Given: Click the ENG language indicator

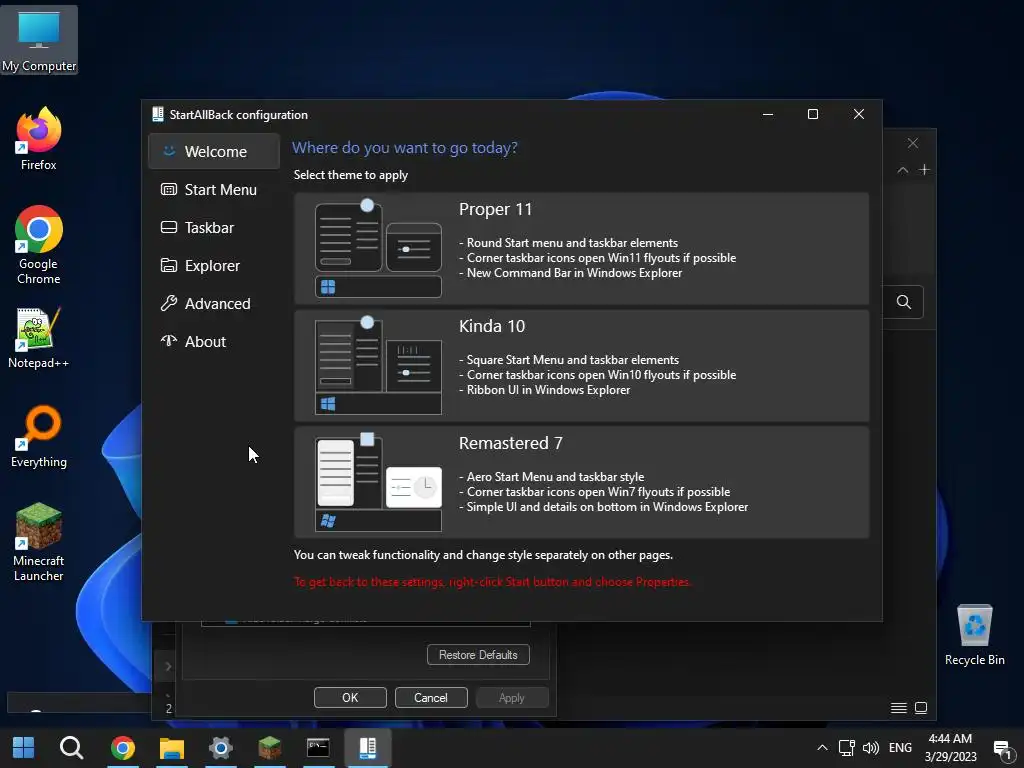Looking at the screenshot, I should pos(900,748).
